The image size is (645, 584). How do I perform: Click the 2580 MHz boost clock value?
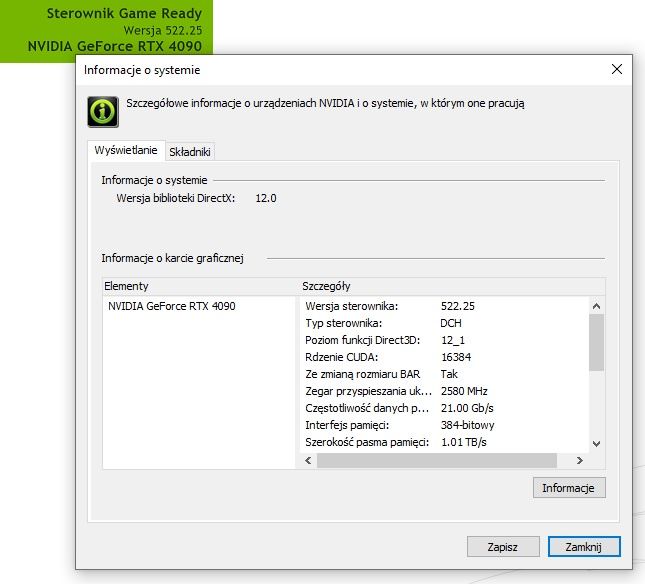coord(464,391)
